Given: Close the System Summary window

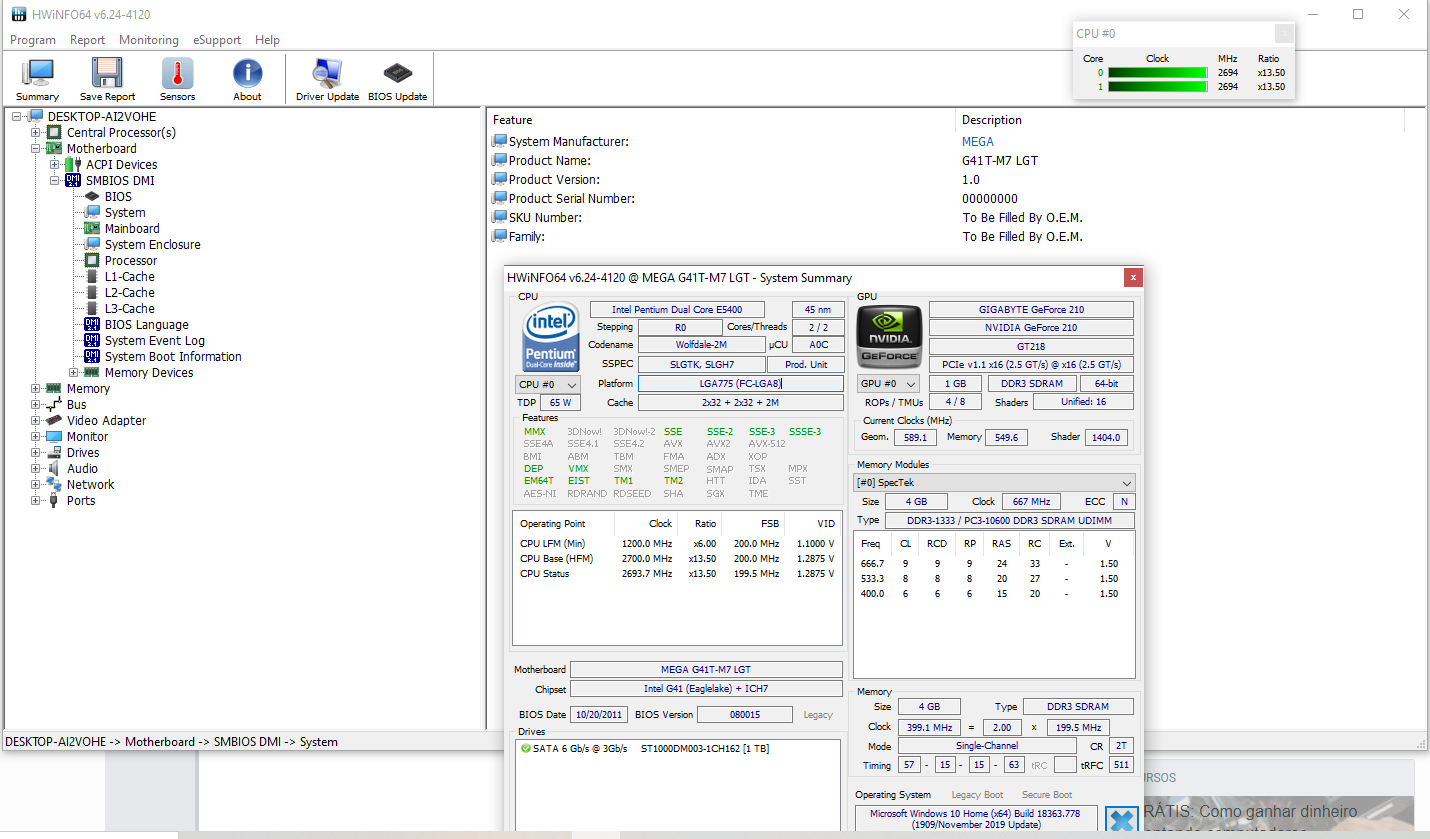Looking at the screenshot, I should (1133, 277).
